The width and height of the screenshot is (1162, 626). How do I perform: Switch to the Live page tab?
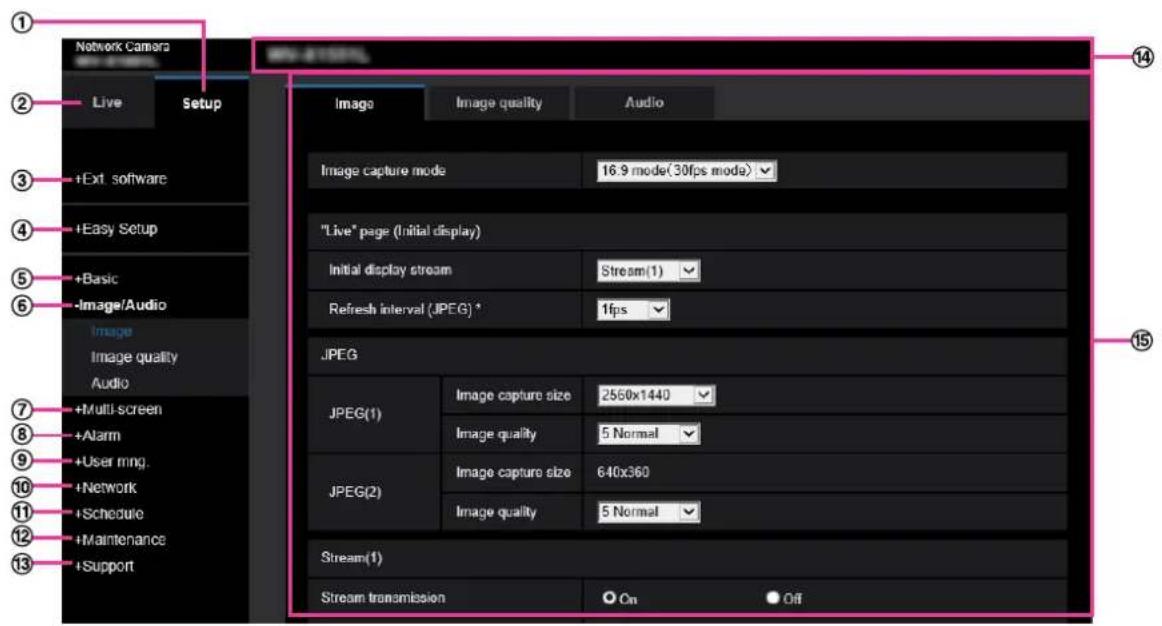107,102
